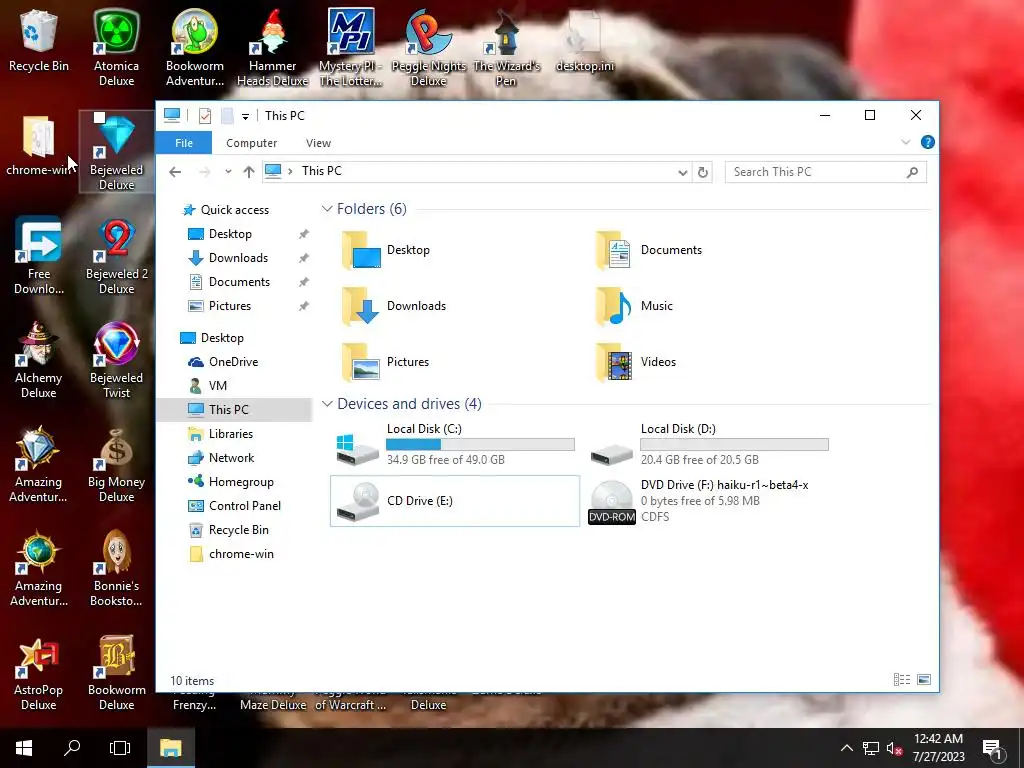The width and height of the screenshot is (1024, 768).
Task: Select The Wizard's Pen desktop icon
Action: click(507, 48)
